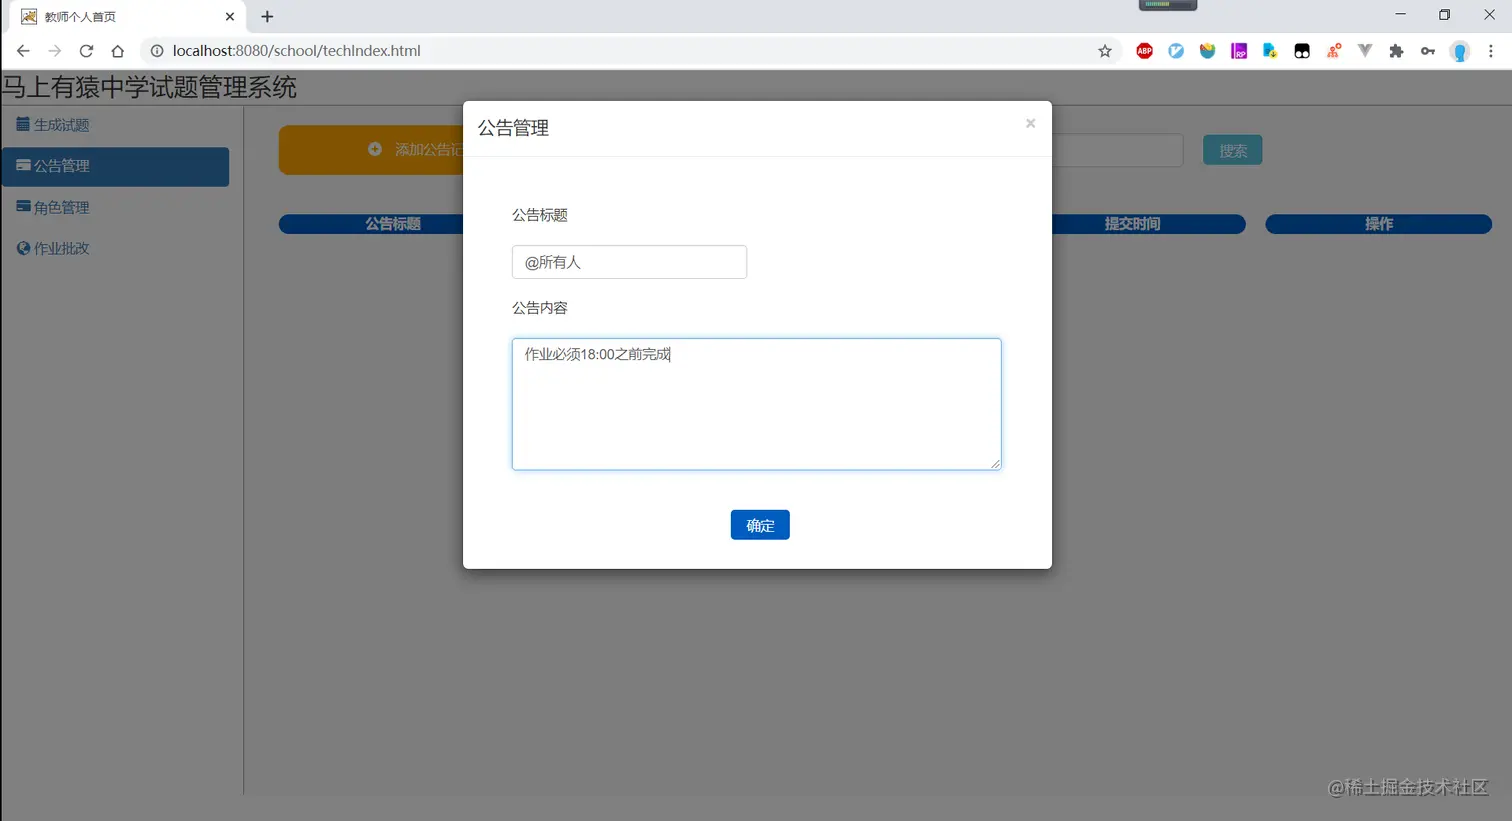Open the Chrome profile avatar
The height and width of the screenshot is (821, 1512).
point(1460,51)
